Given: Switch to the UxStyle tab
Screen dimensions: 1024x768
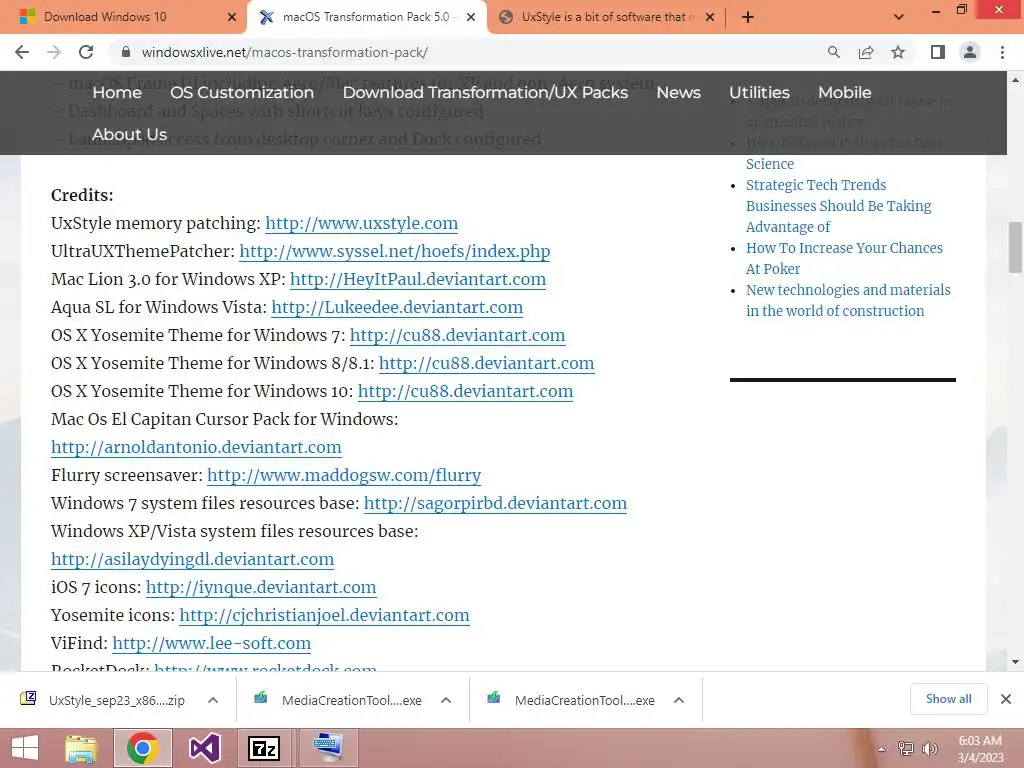Looking at the screenshot, I should pos(604,17).
